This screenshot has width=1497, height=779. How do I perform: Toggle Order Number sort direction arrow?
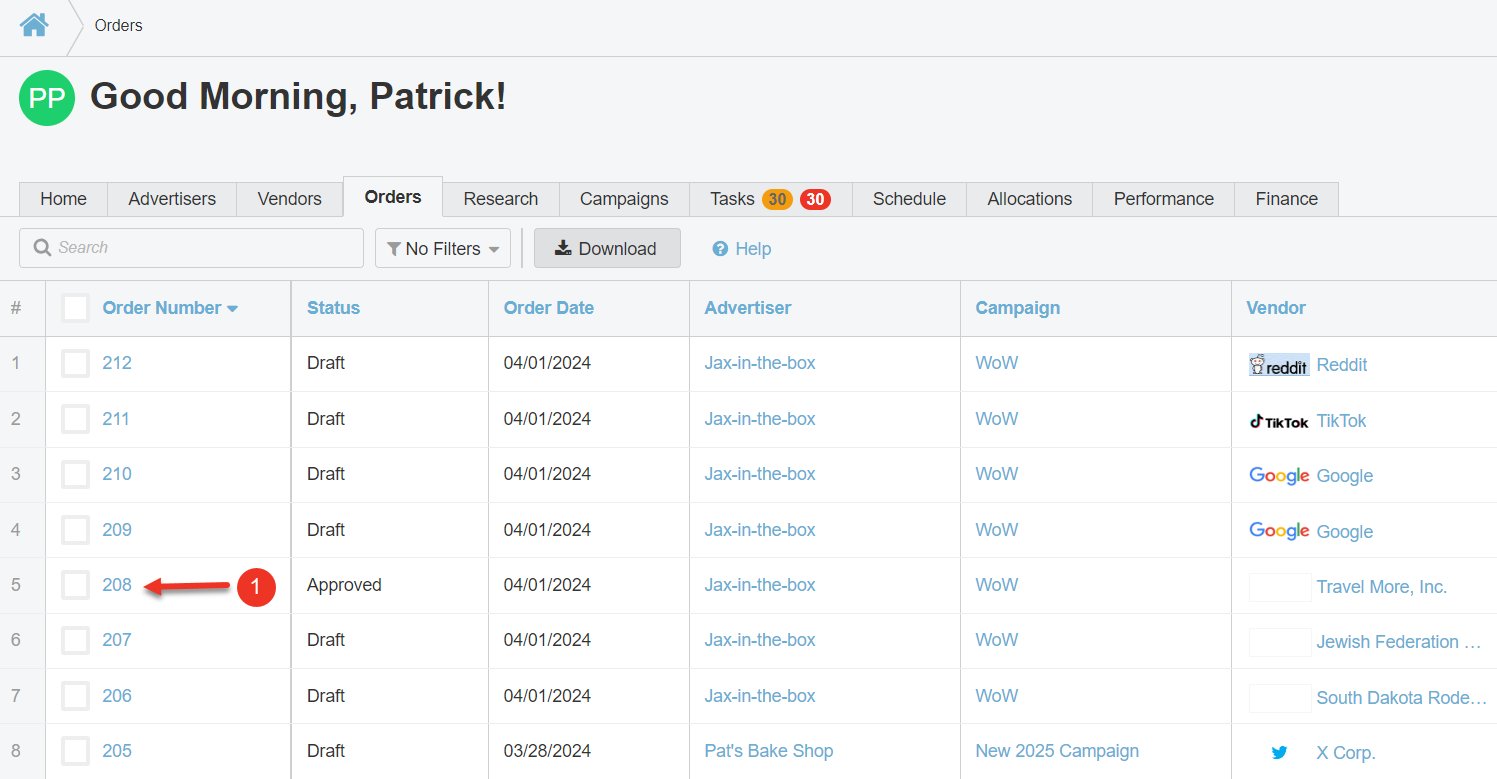point(233,308)
